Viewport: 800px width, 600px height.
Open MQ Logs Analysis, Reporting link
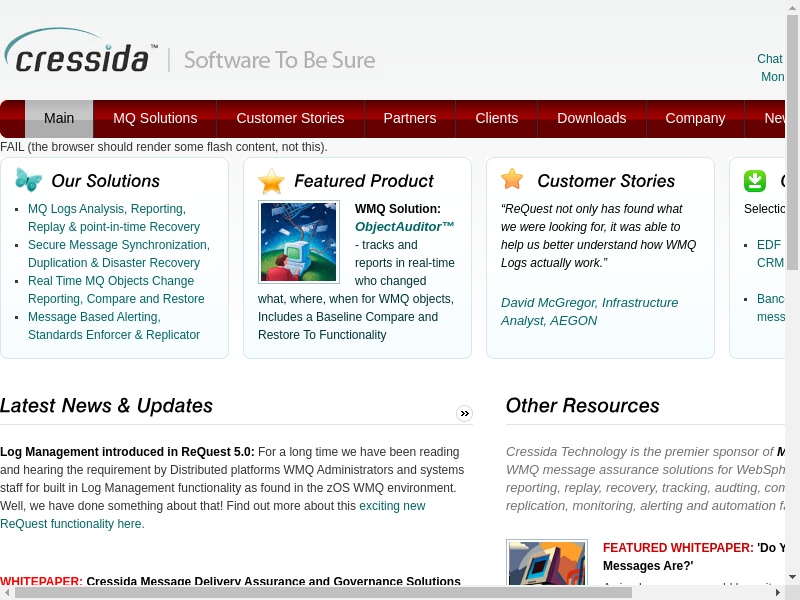coord(106,209)
